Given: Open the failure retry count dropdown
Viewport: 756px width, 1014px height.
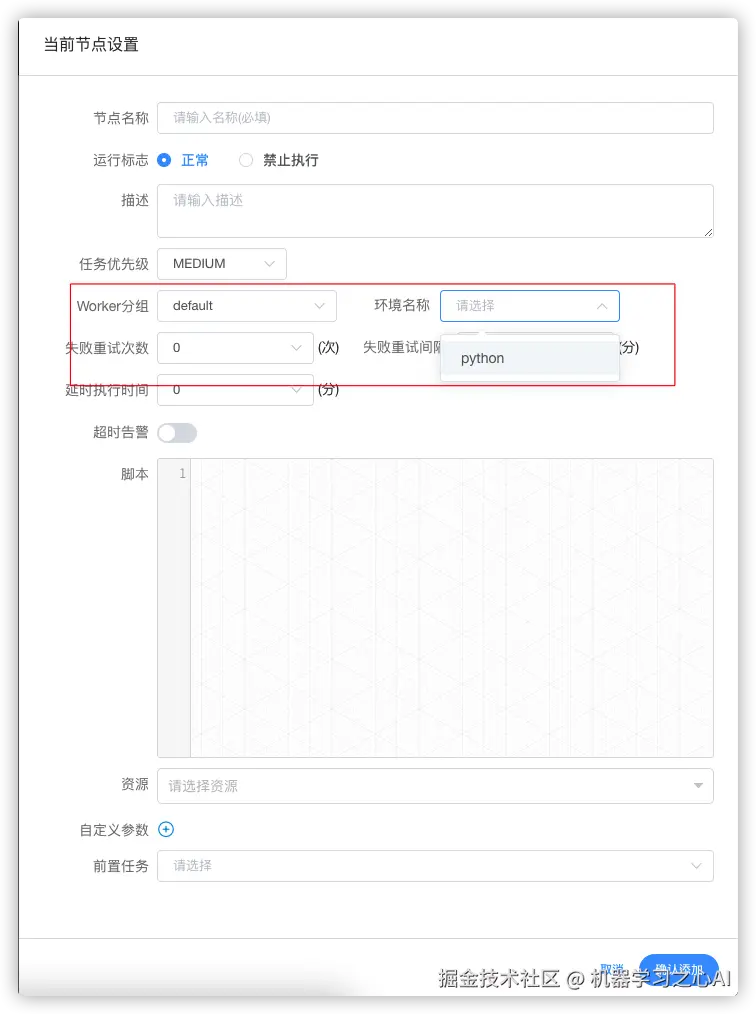Looking at the screenshot, I should pos(235,348).
